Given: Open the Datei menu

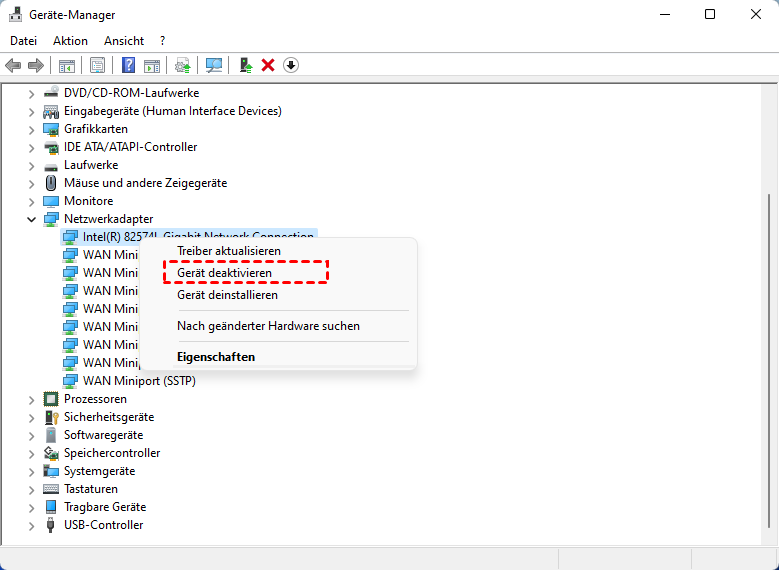Looking at the screenshot, I should (23, 41).
